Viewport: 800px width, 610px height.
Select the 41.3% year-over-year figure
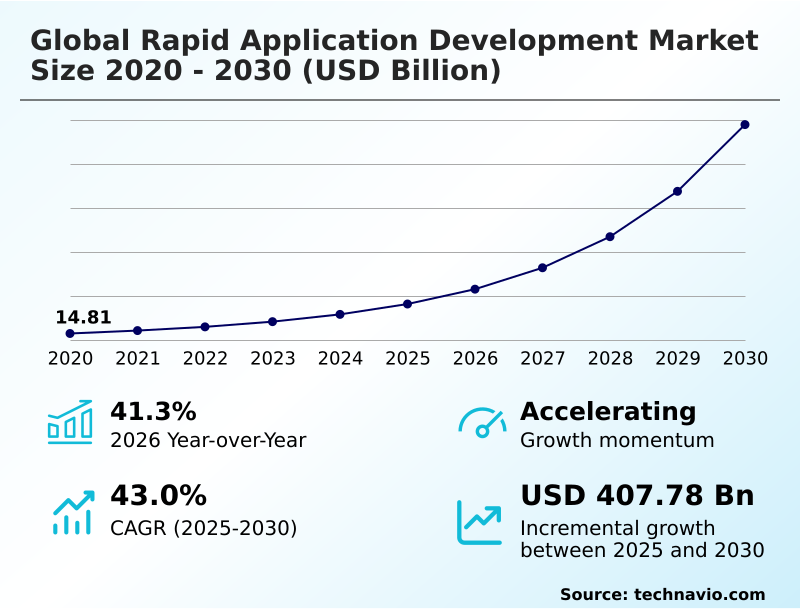tap(153, 411)
